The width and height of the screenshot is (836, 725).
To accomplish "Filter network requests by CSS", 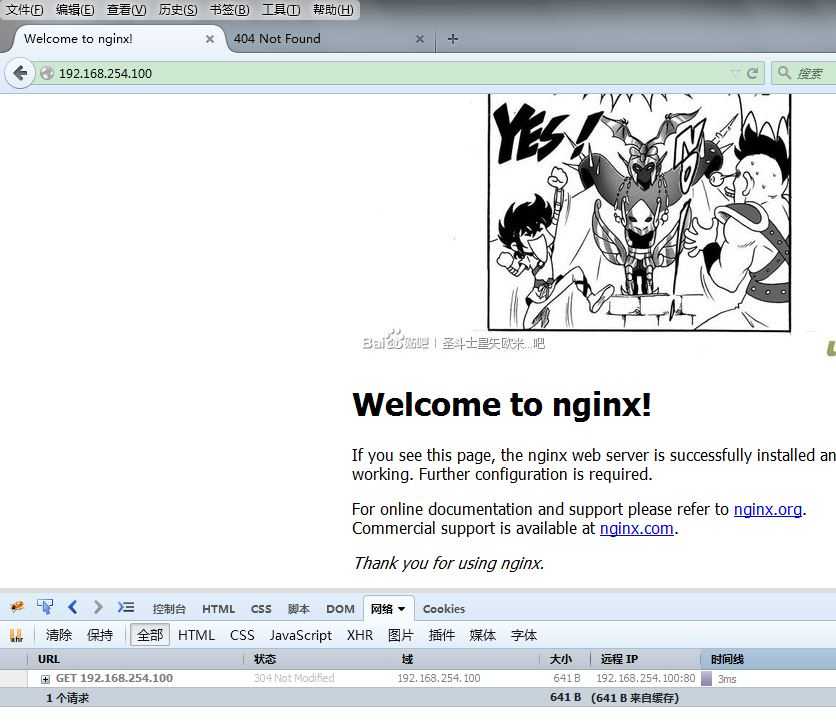I will [x=242, y=635].
